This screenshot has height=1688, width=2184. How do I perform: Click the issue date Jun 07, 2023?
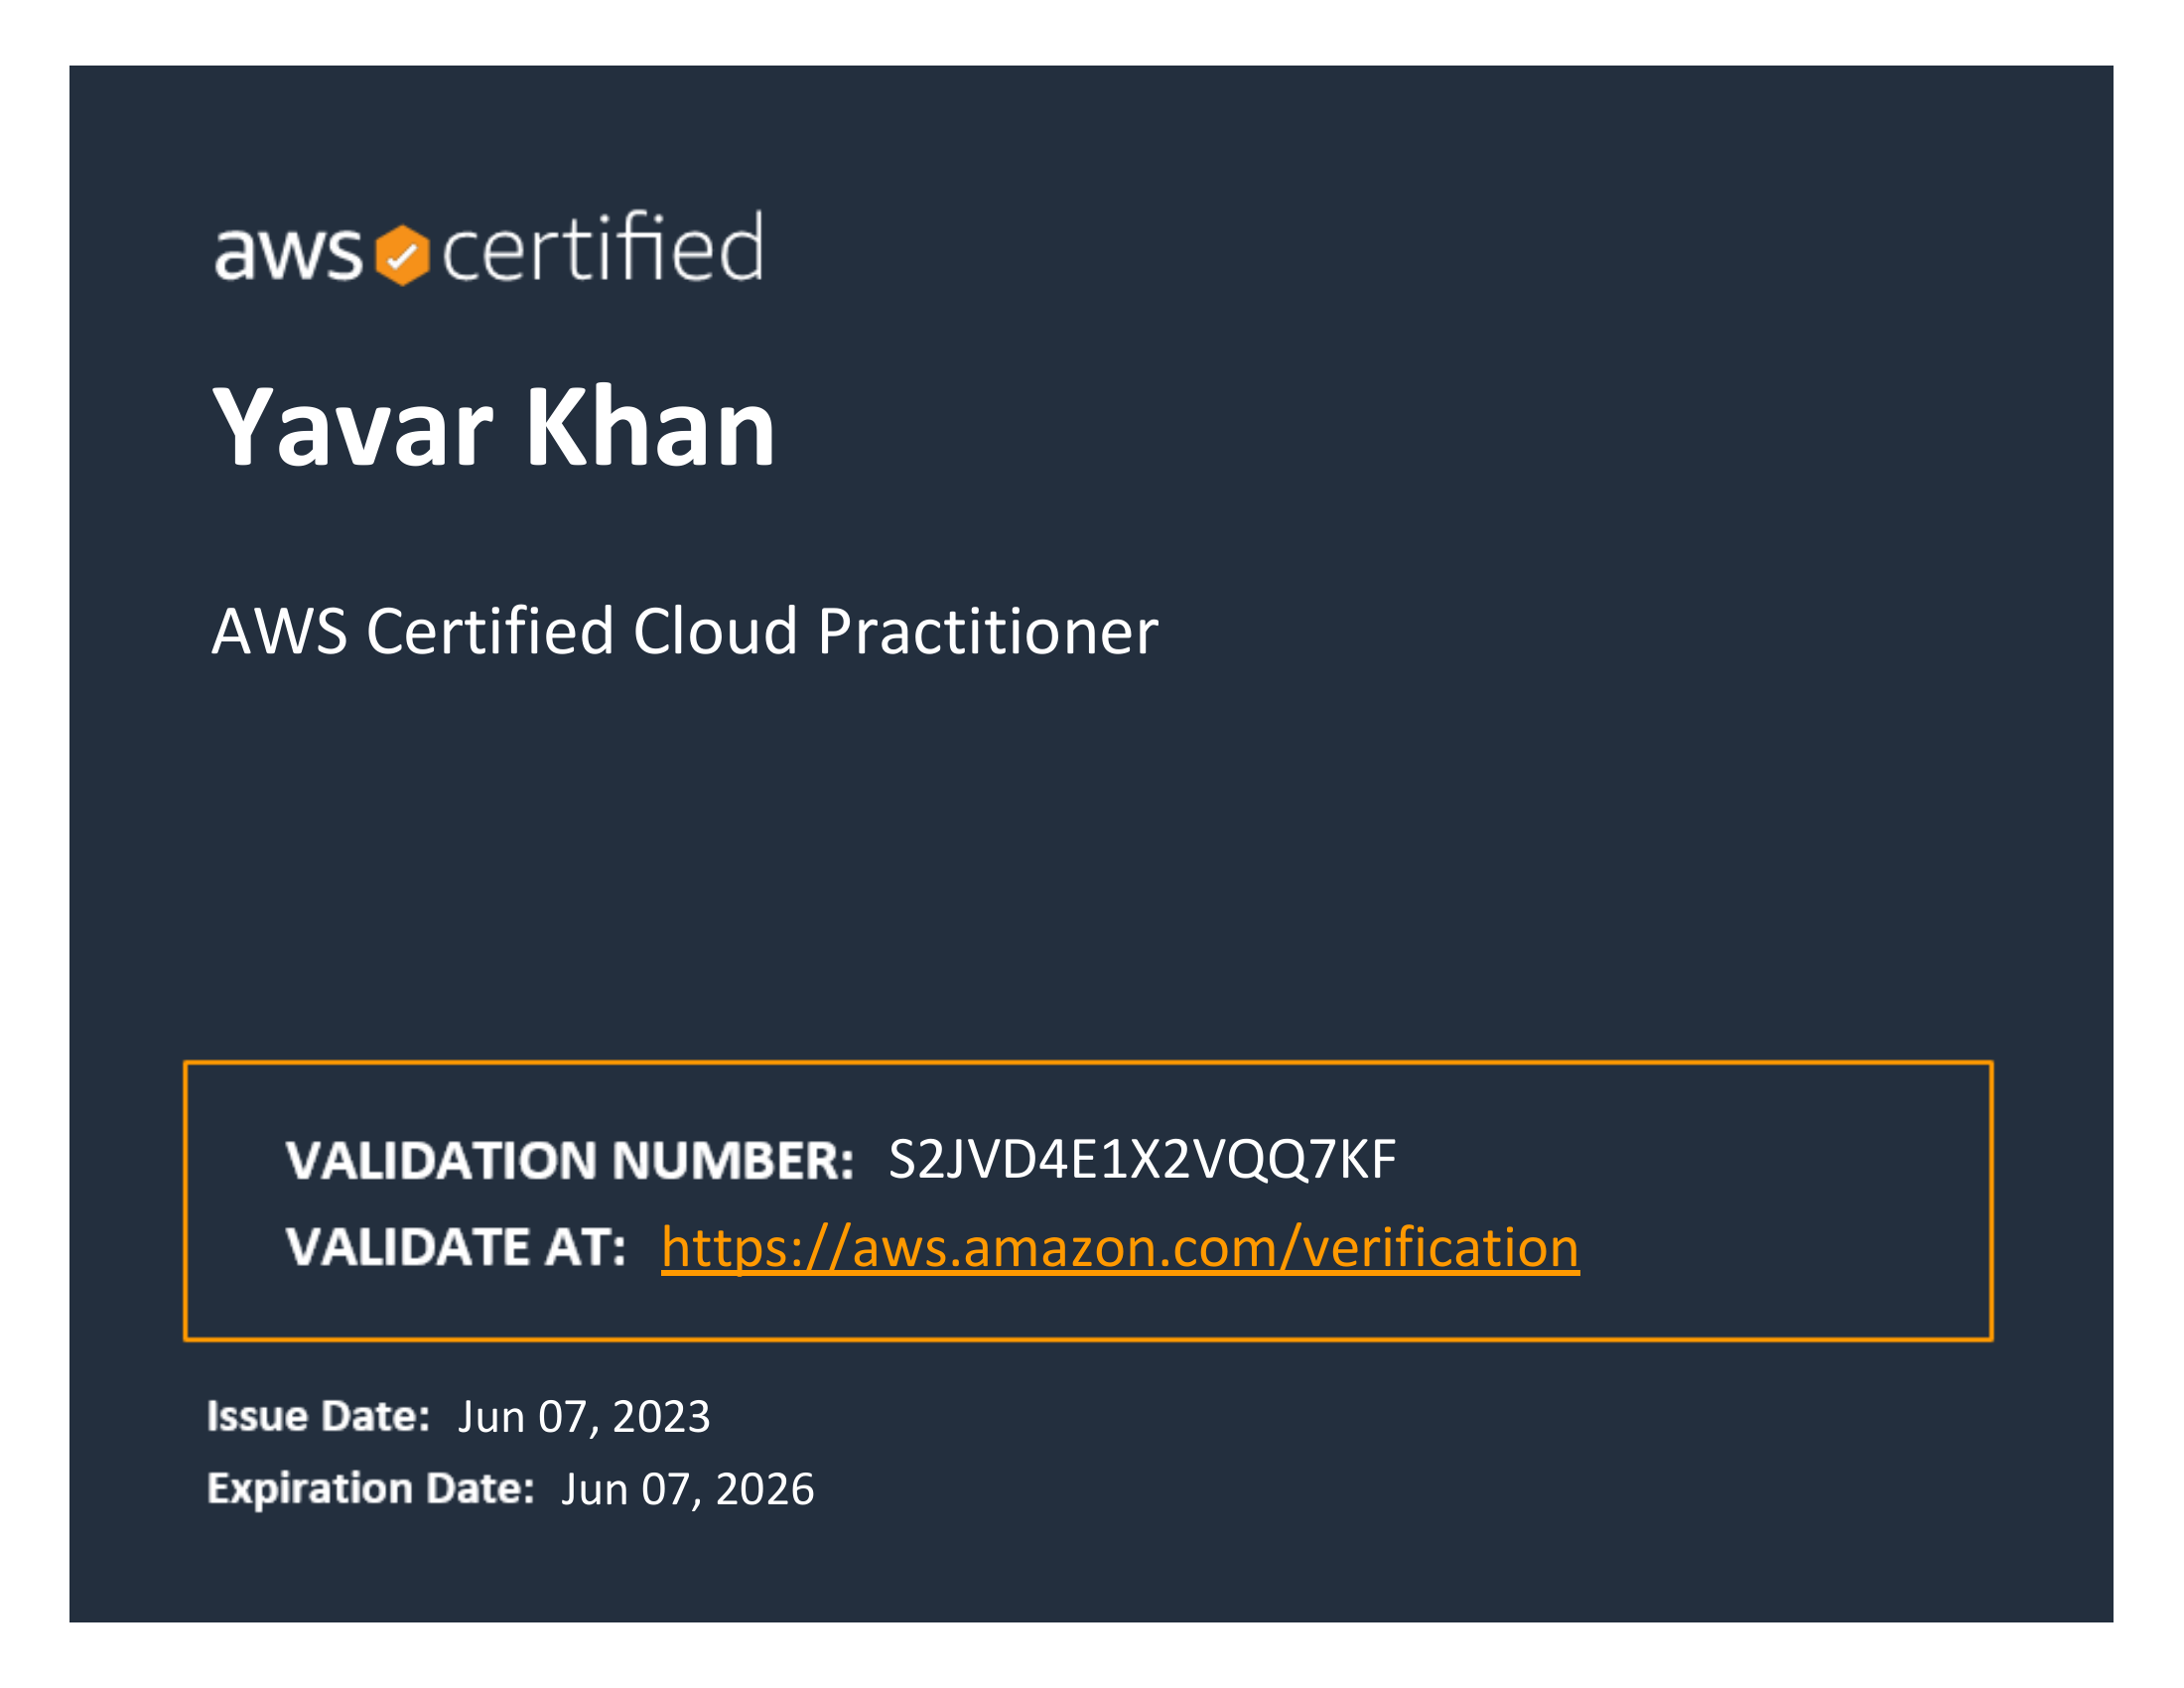584,1417
